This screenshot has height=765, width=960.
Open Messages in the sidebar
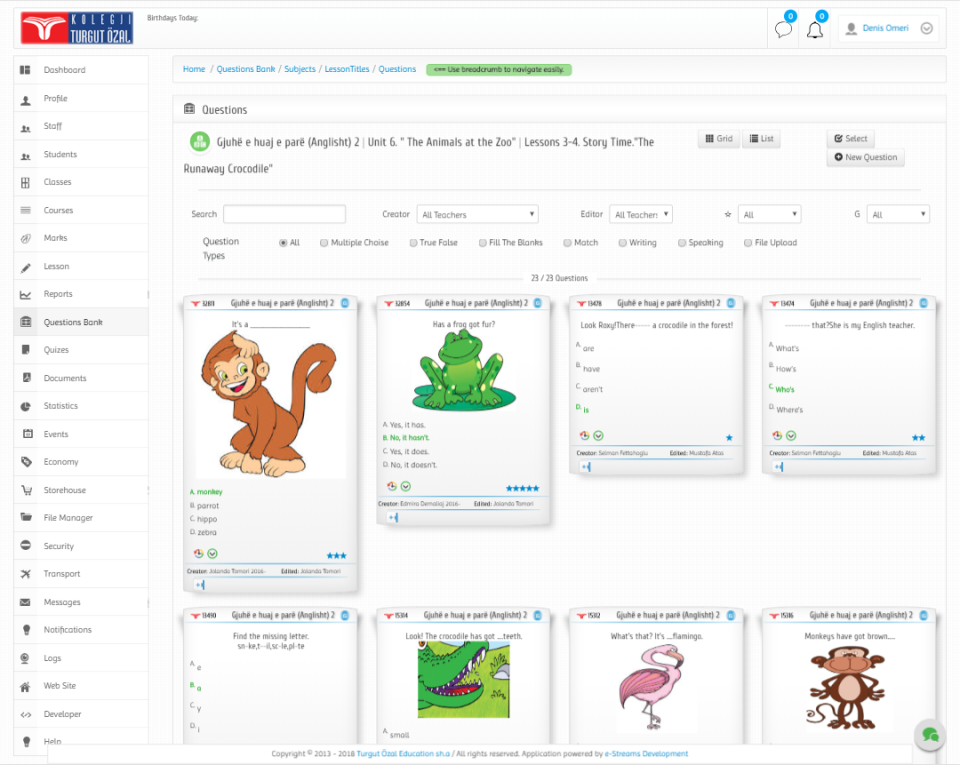point(81,602)
